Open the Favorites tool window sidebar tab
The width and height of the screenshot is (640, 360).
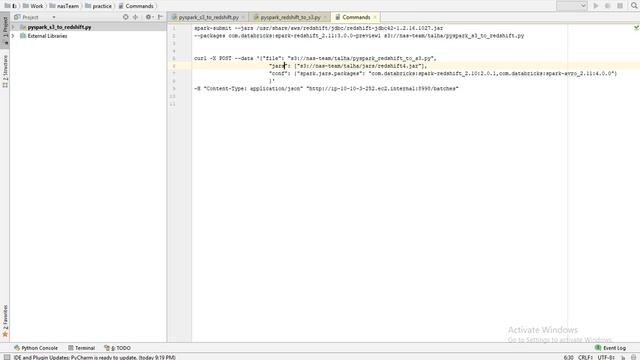(x=5, y=320)
